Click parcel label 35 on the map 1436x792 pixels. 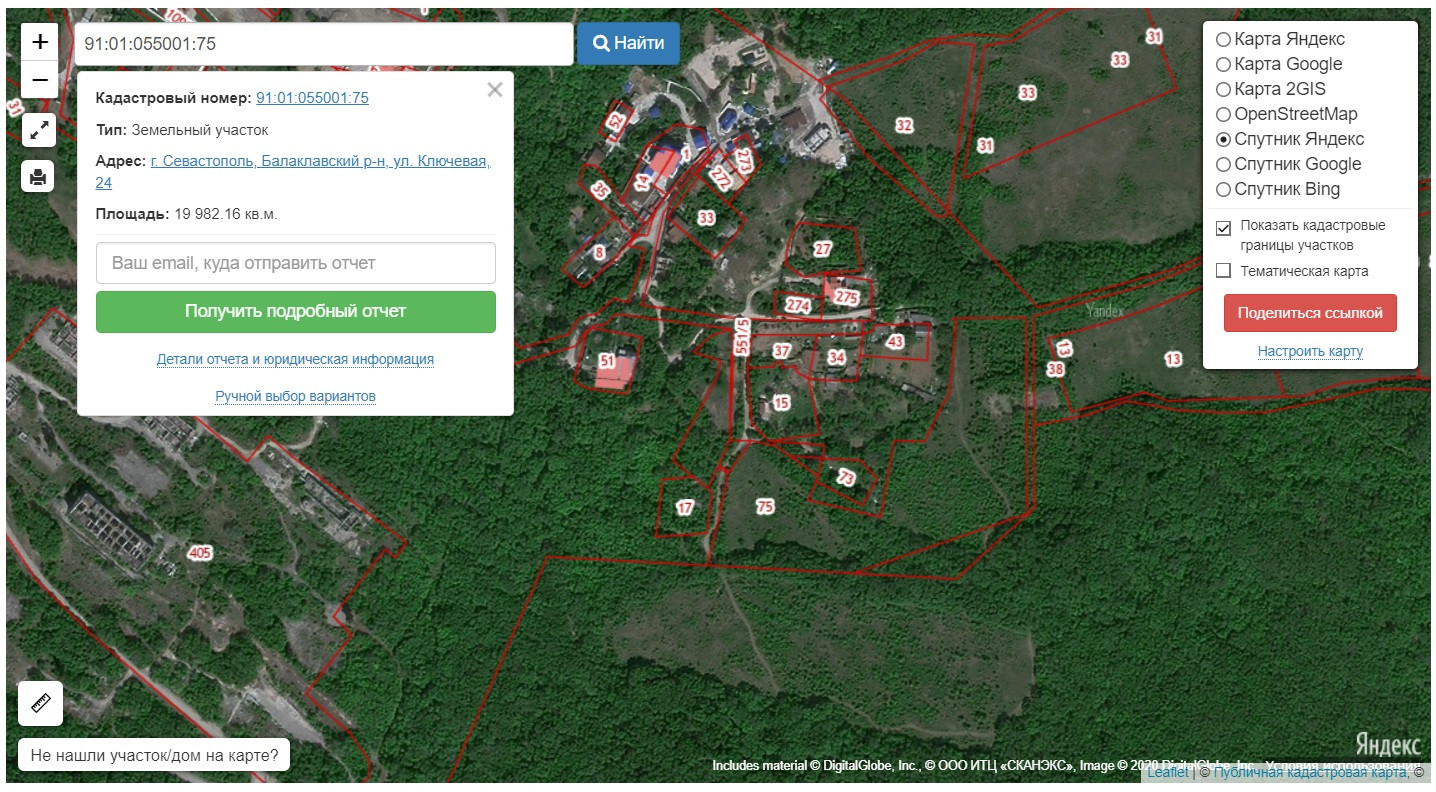click(x=600, y=189)
